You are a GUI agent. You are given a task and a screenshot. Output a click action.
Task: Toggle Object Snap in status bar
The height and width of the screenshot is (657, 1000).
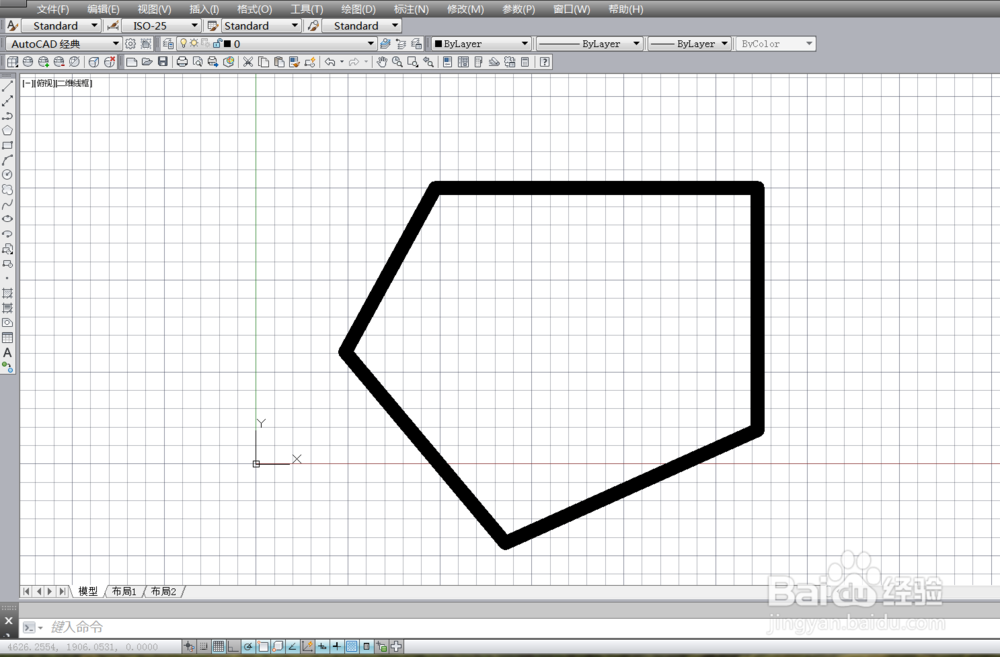point(263,646)
